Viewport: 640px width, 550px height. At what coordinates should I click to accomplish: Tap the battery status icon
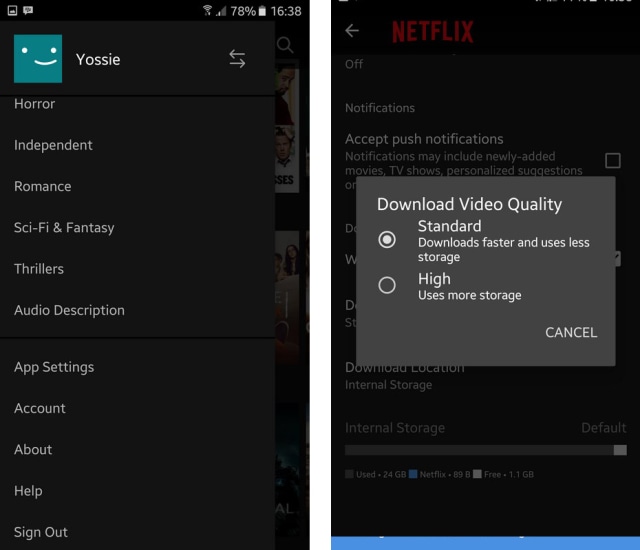coord(262,11)
